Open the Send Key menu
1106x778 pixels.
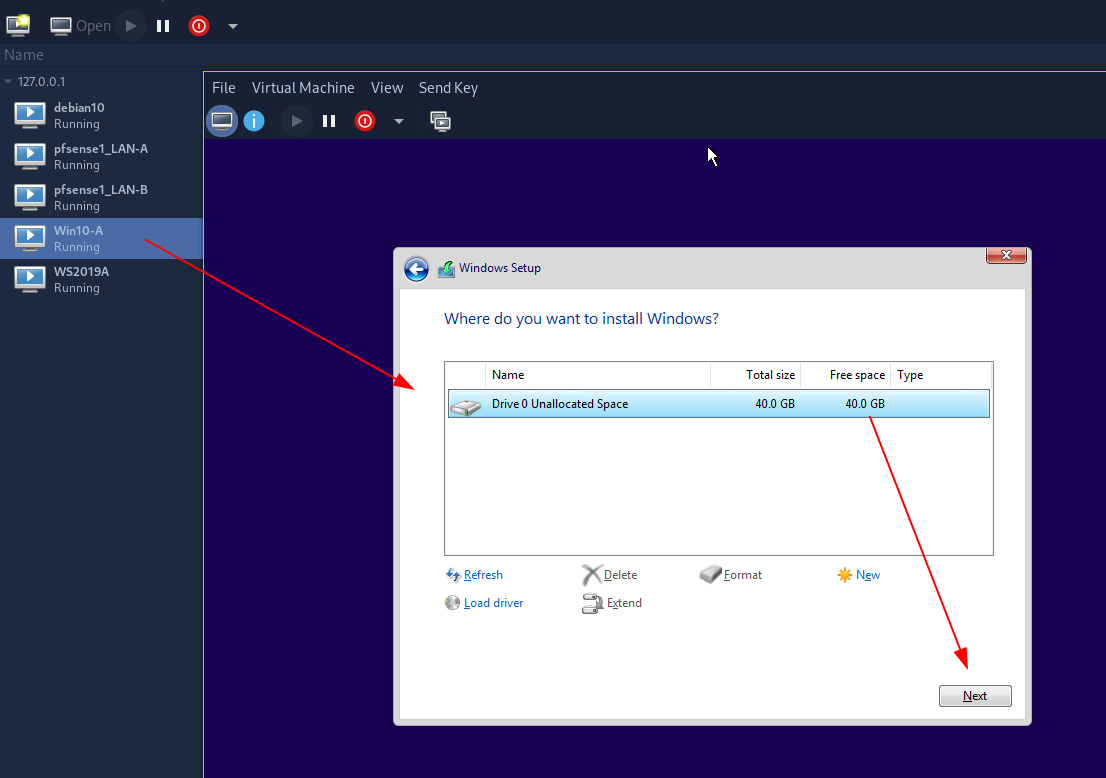coord(449,87)
